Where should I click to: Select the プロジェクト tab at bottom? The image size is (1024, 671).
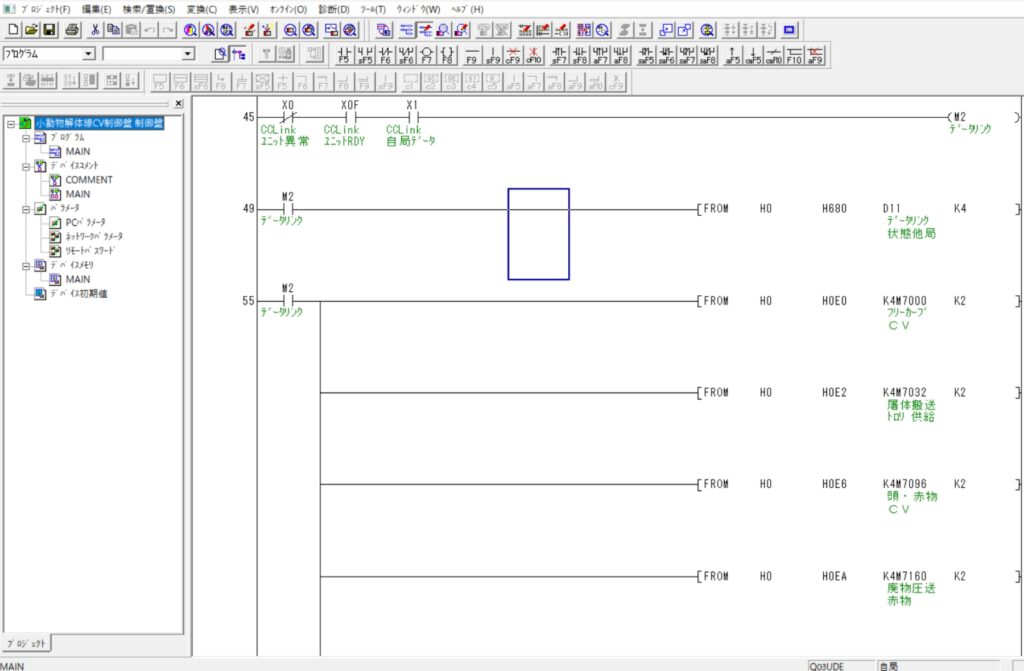click(x=26, y=643)
